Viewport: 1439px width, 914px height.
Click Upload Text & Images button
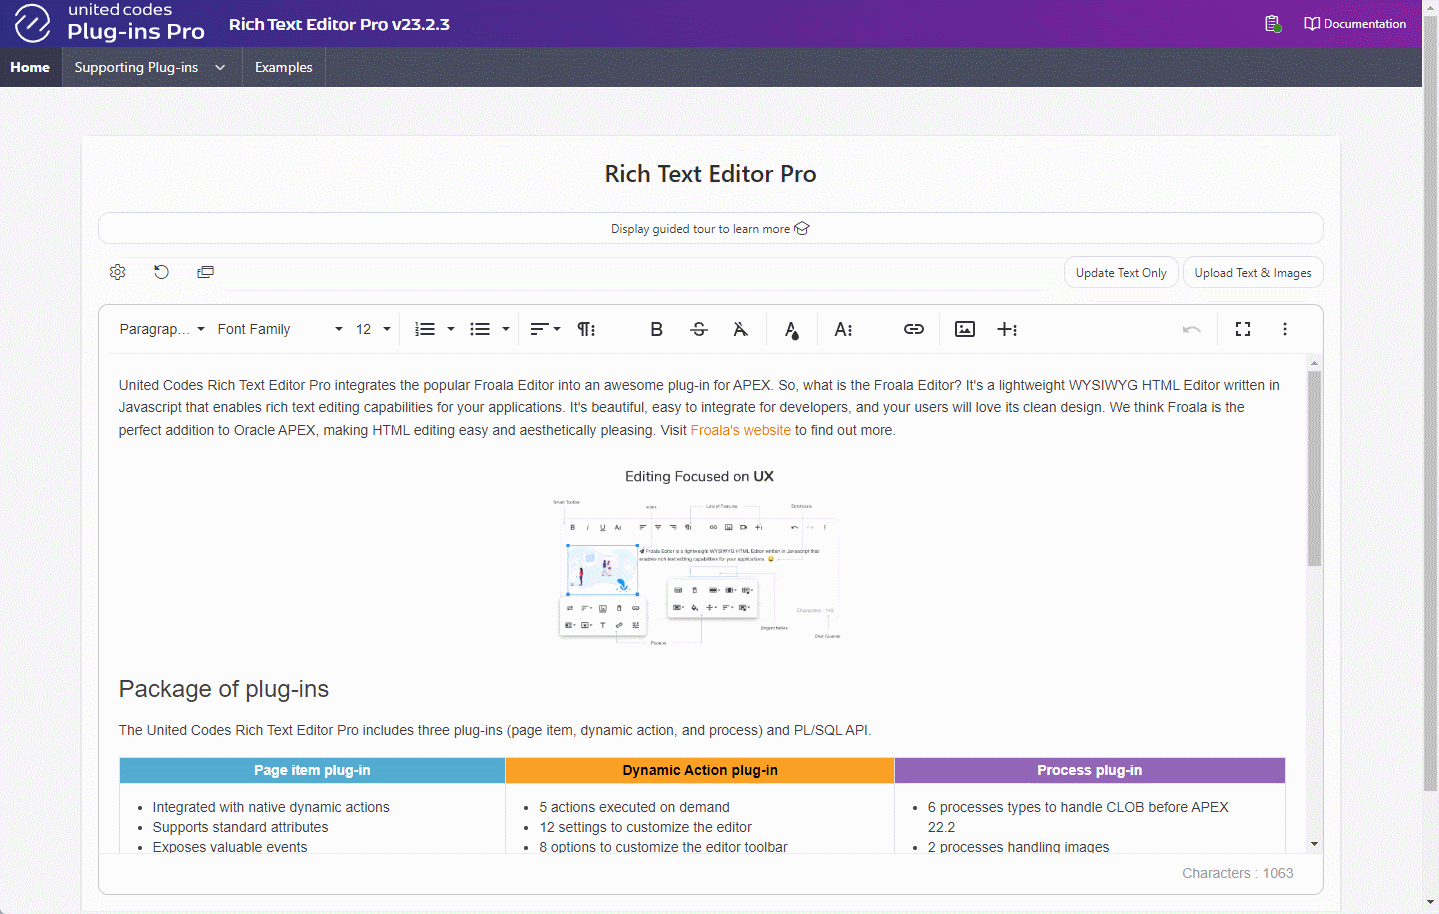coord(1253,273)
